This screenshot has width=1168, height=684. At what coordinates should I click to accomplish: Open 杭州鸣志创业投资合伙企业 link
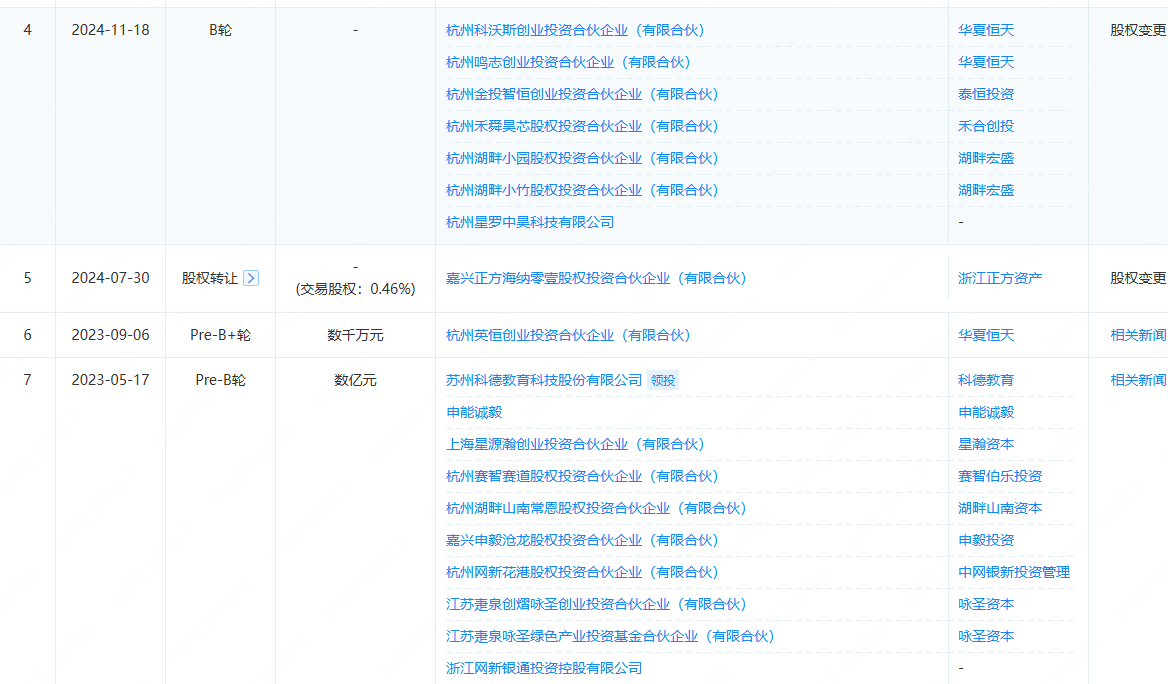pyautogui.click(x=568, y=63)
